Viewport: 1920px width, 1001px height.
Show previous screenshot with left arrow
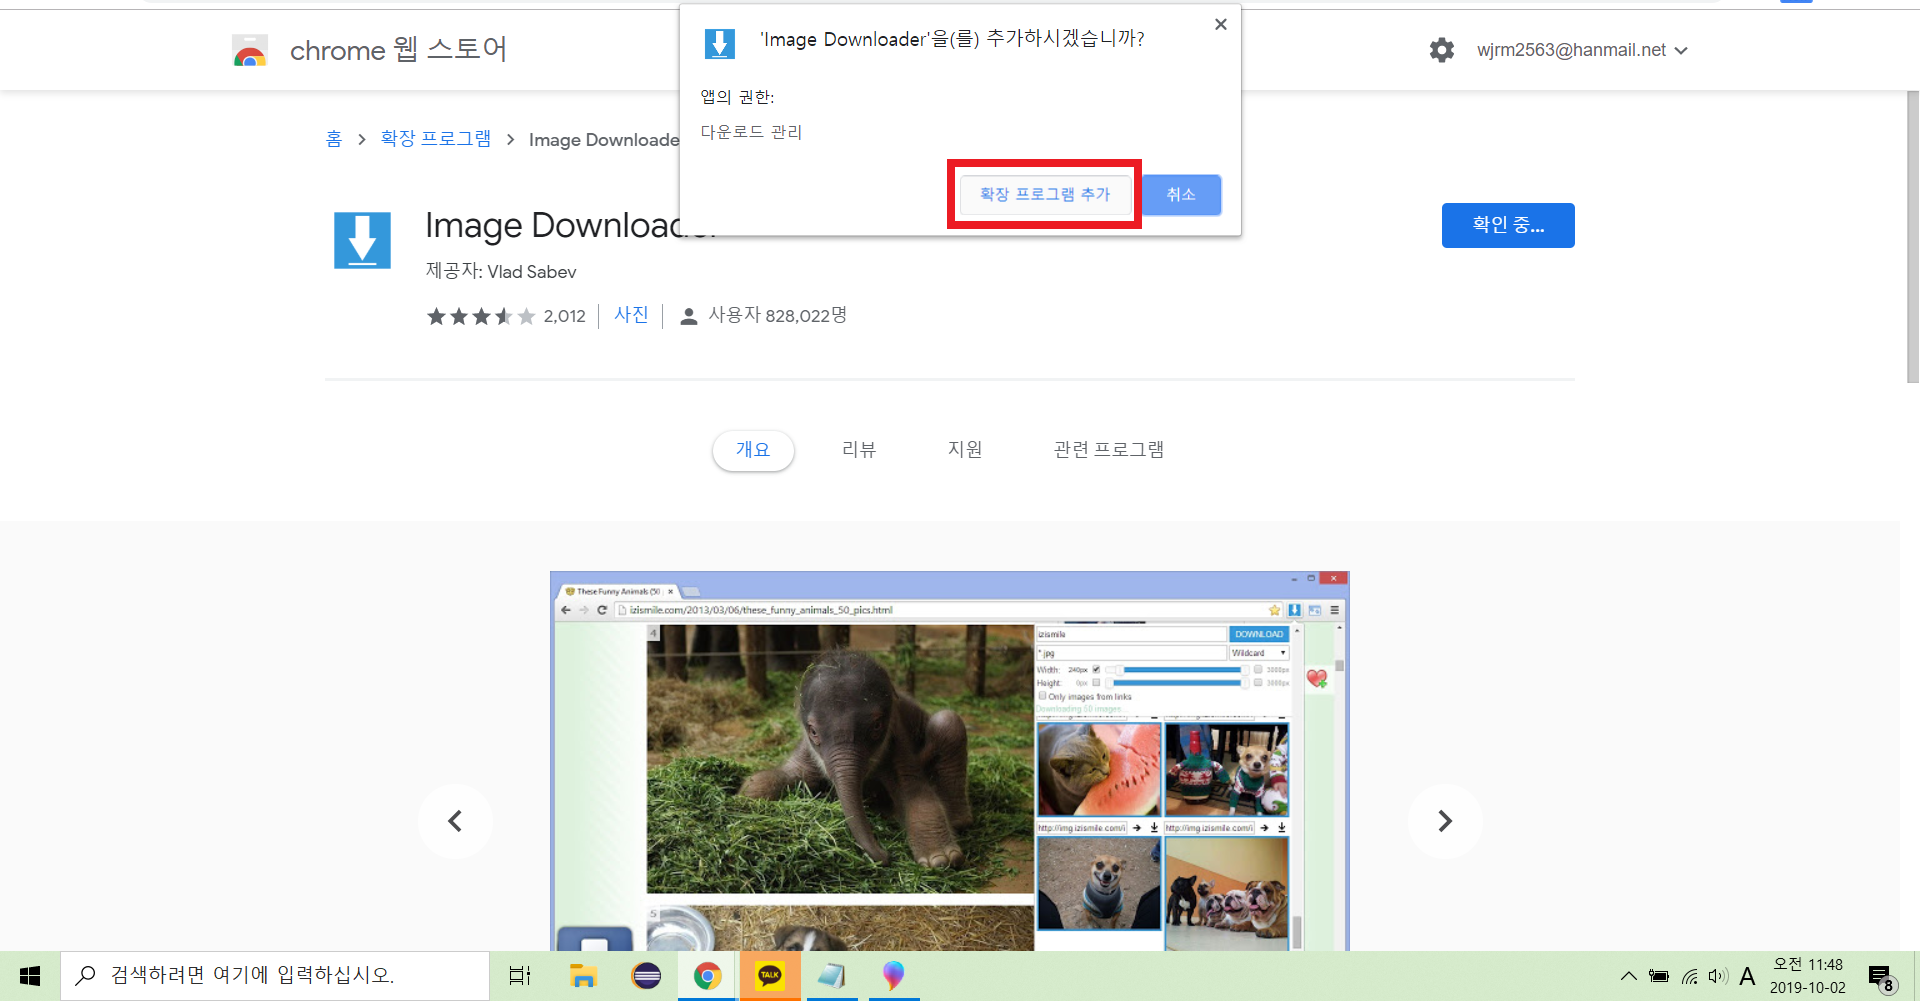pyautogui.click(x=455, y=821)
